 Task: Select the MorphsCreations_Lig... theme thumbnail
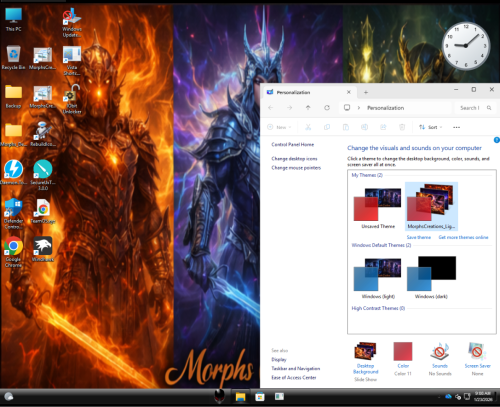[431, 206]
